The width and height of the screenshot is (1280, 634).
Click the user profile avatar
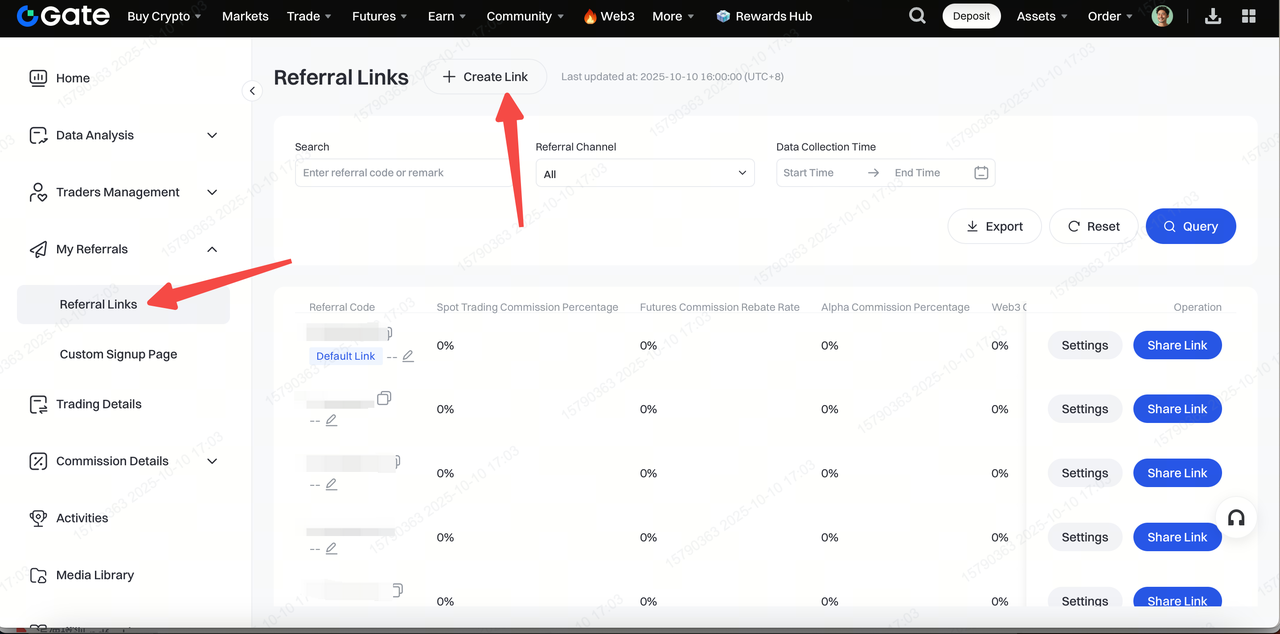point(1162,16)
